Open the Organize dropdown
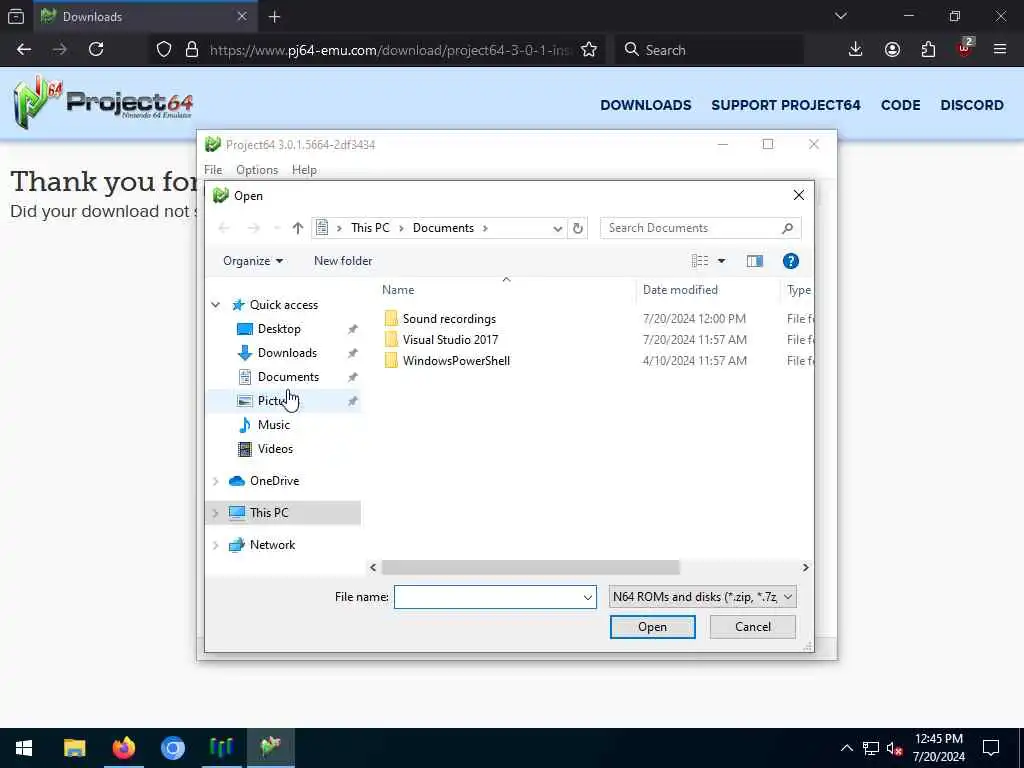Image resolution: width=1024 pixels, height=768 pixels. coord(253,261)
